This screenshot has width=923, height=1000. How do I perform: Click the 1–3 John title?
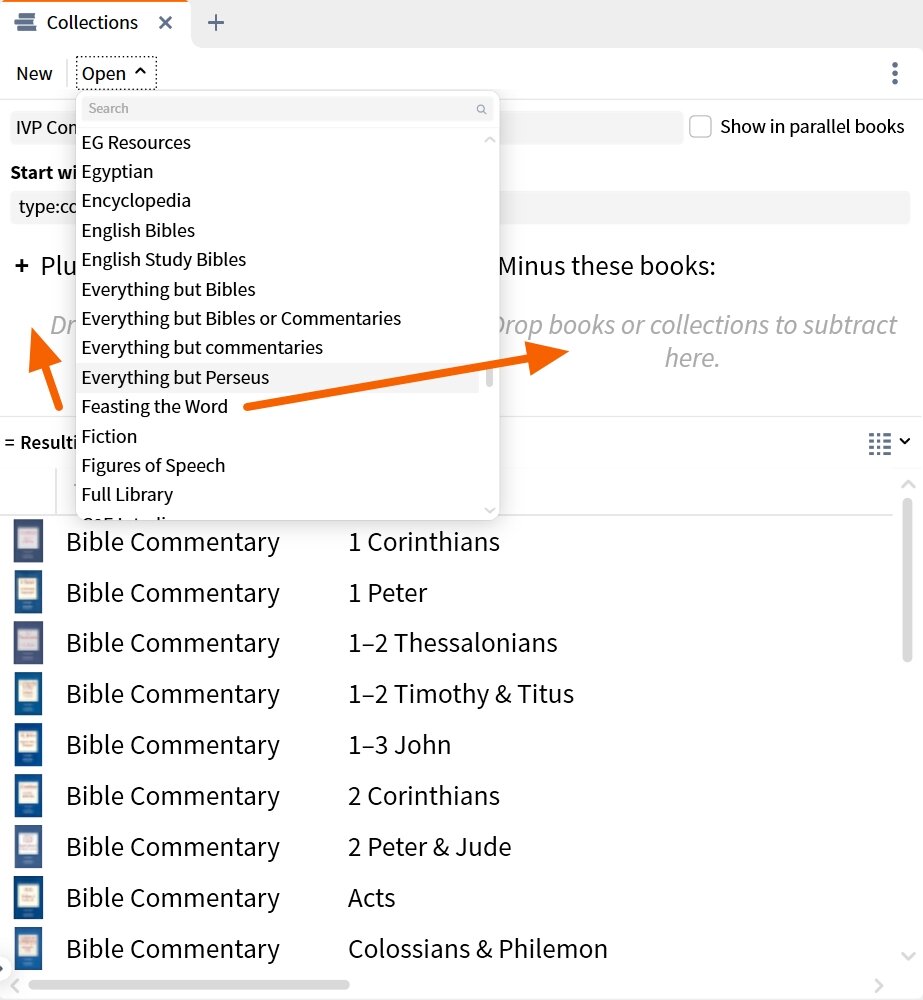(399, 745)
